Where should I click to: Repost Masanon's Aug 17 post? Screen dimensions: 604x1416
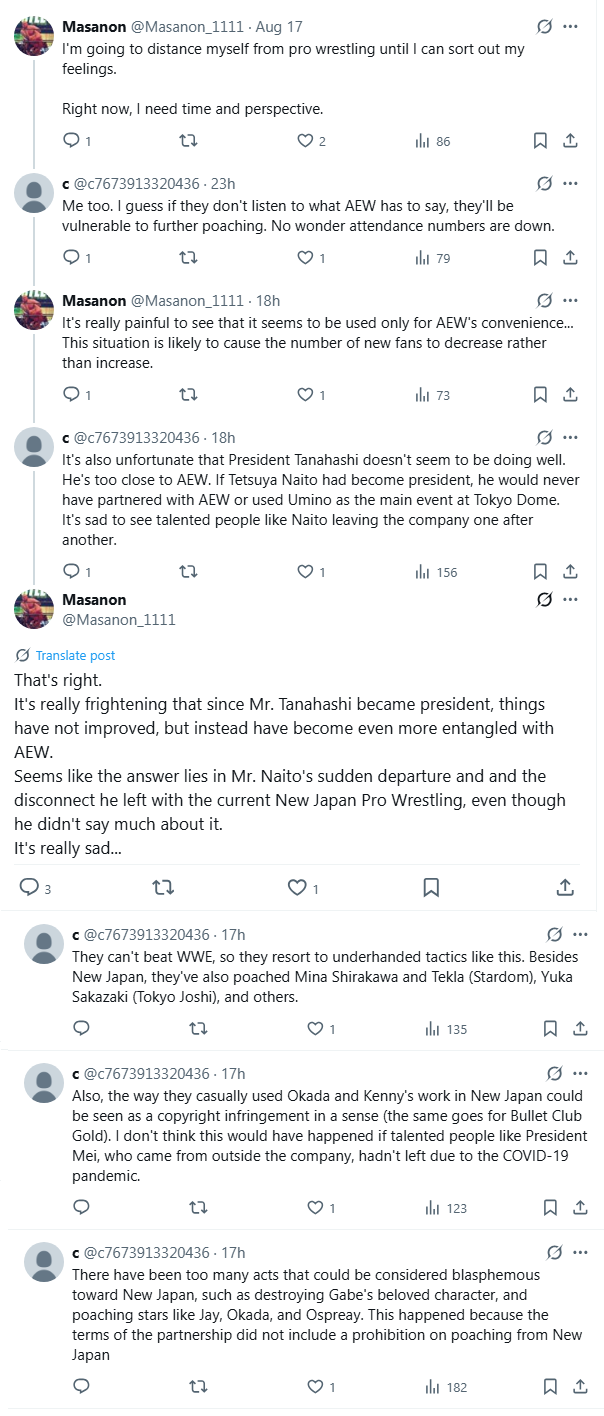(187, 141)
